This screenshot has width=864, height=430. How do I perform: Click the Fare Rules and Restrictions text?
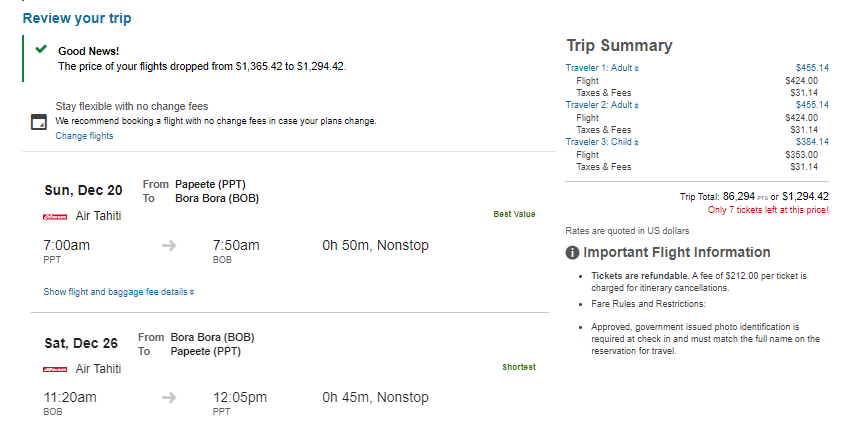pos(648,304)
